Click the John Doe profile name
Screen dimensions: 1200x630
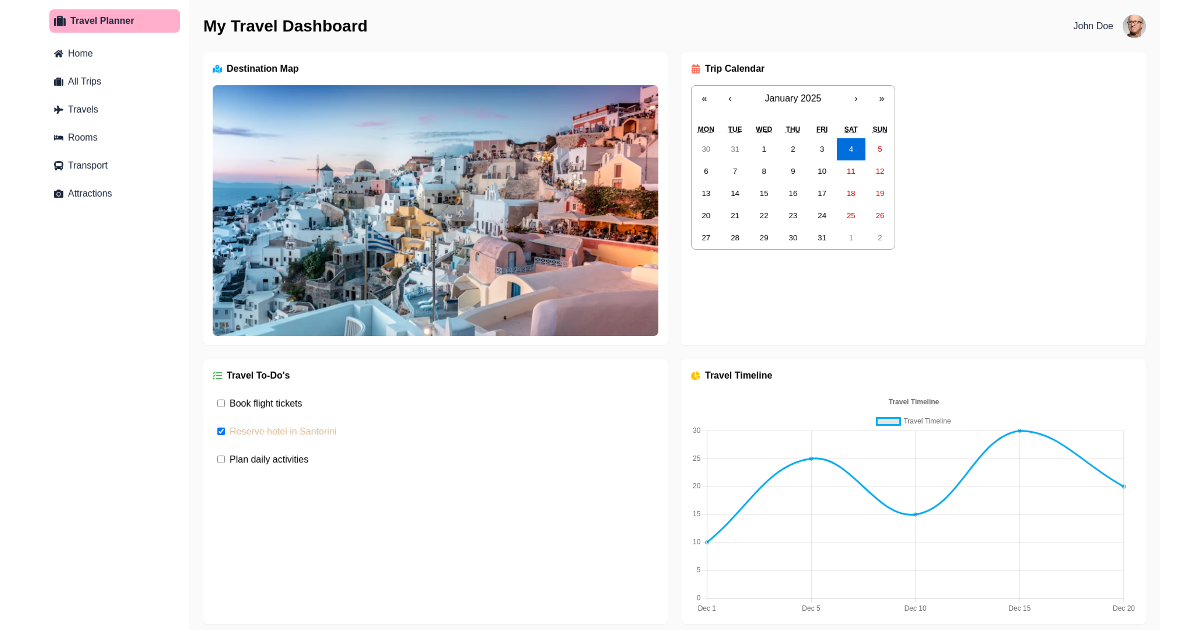click(x=1093, y=26)
